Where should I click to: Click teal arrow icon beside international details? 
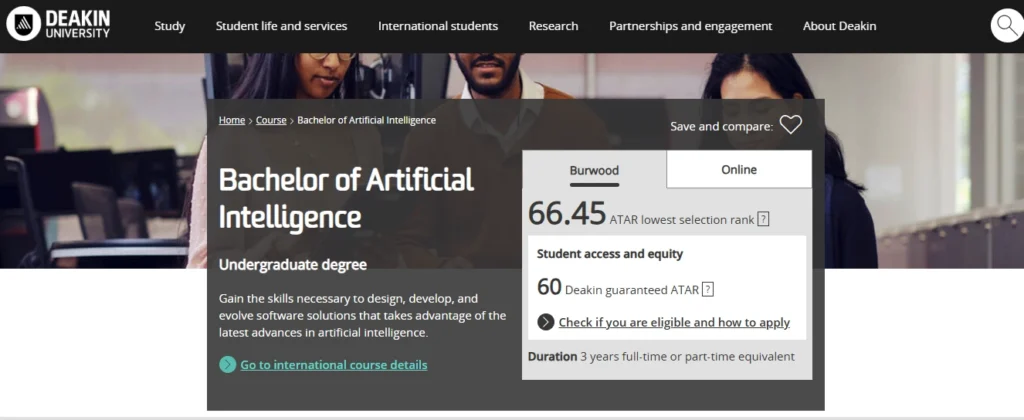click(x=228, y=365)
